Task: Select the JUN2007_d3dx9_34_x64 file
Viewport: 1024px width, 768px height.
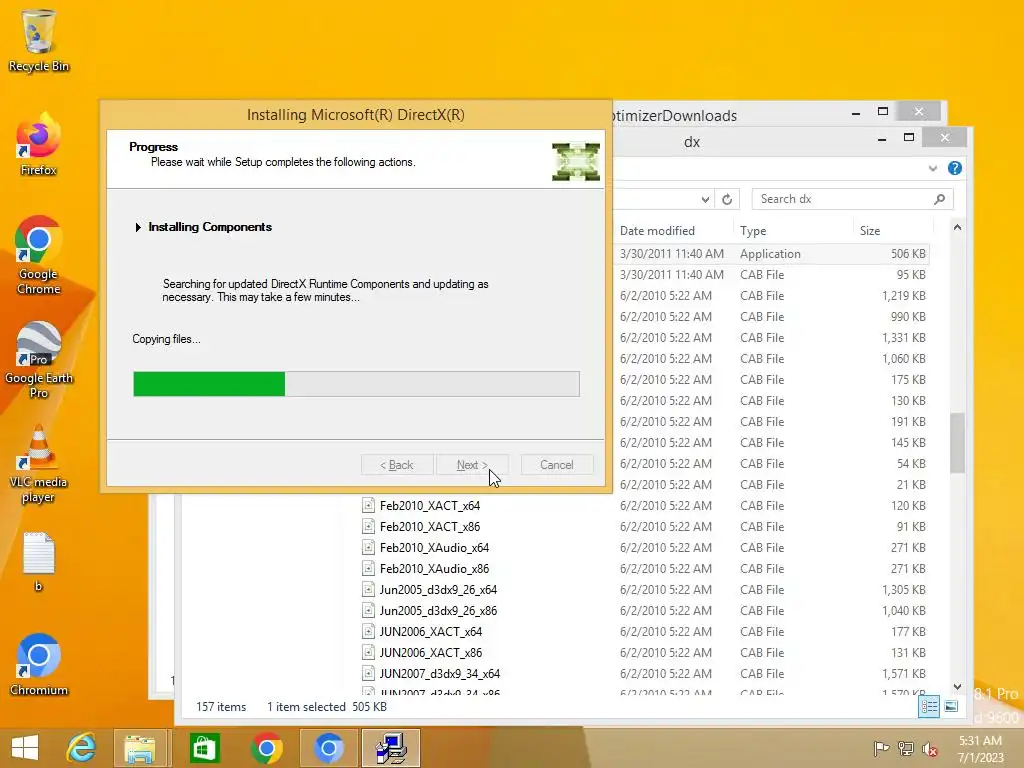Action: [440, 673]
